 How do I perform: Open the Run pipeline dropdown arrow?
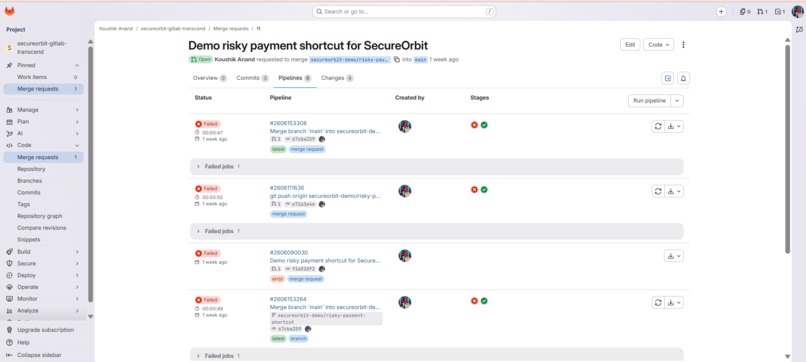pyautogui.click(x=677, y=101)
